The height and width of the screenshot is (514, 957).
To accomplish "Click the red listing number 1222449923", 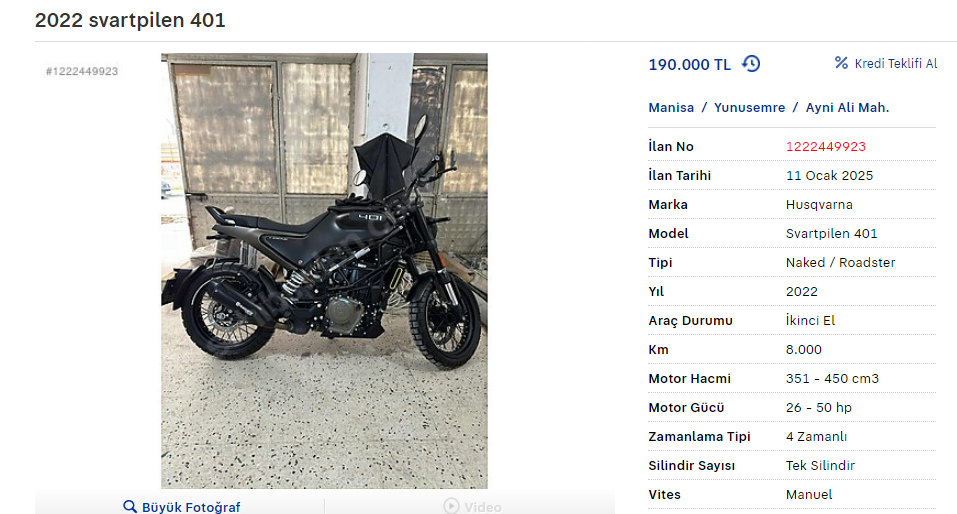I will point(826,147).
